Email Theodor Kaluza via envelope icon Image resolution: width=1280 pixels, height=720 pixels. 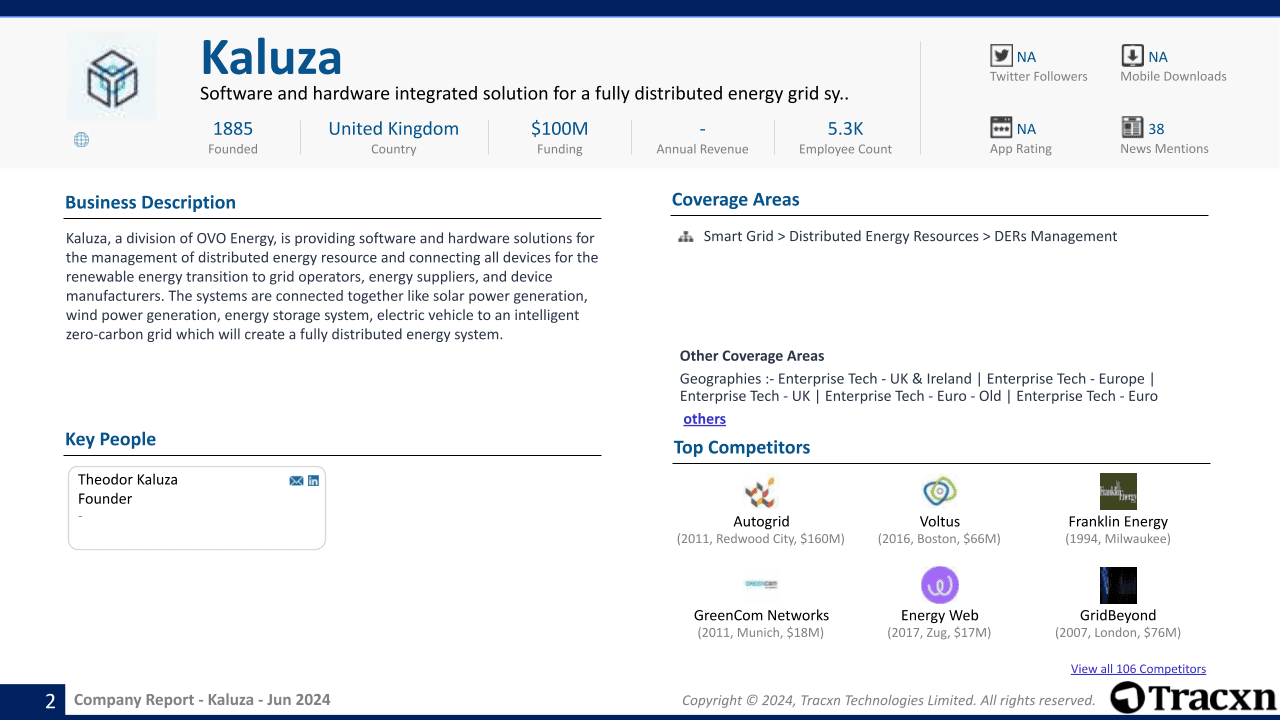tap(296, 480)
